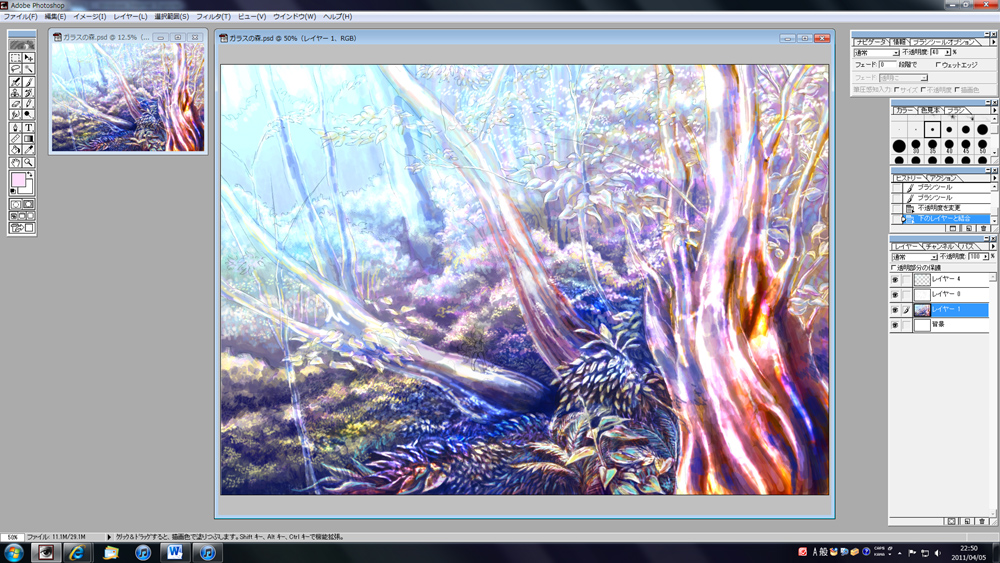1000x563 pixels.
Task: Open pink foreground color swatch
Action: pos(18,180)
